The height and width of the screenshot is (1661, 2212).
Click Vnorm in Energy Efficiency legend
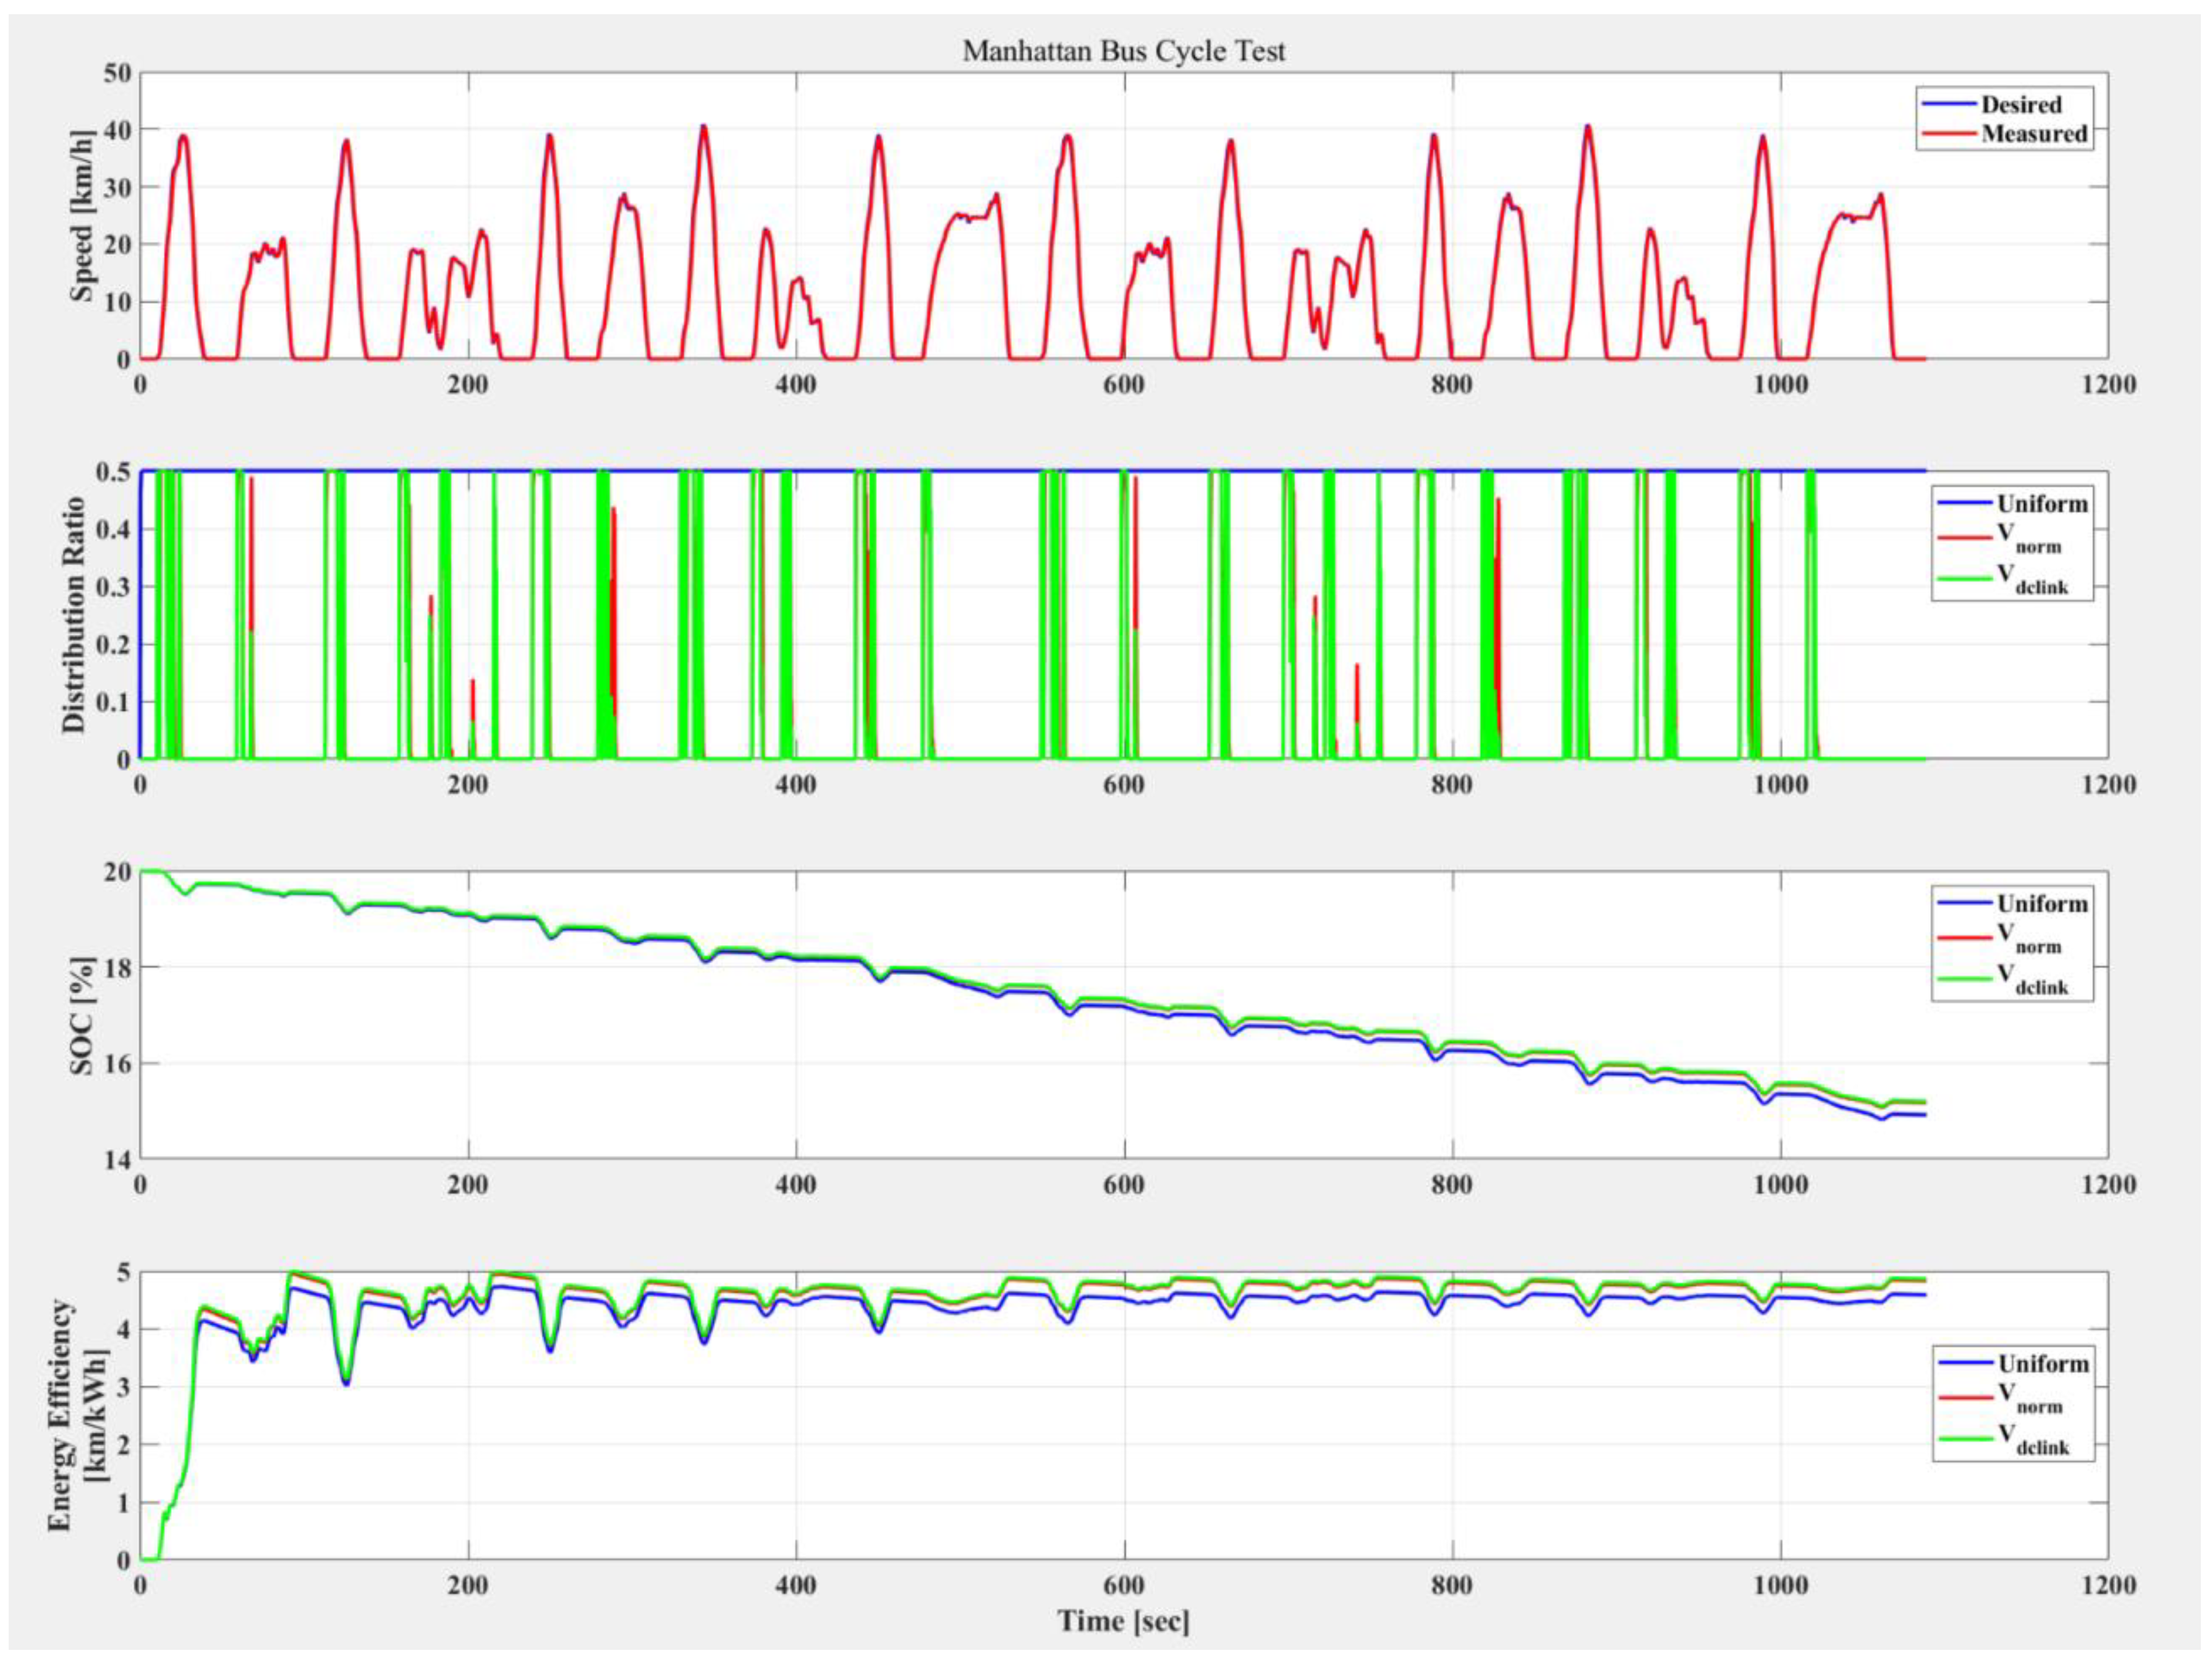2030,1399
